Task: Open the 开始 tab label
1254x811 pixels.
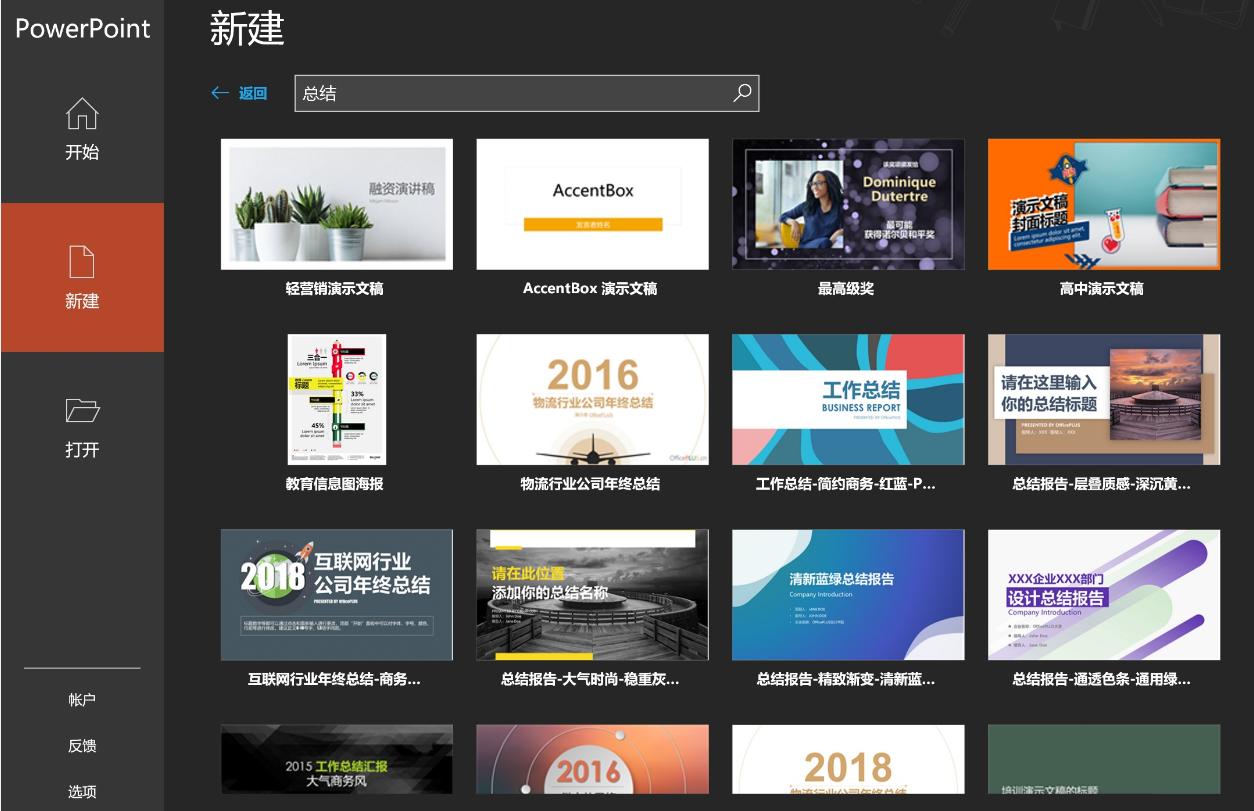Action: (82, 153)
